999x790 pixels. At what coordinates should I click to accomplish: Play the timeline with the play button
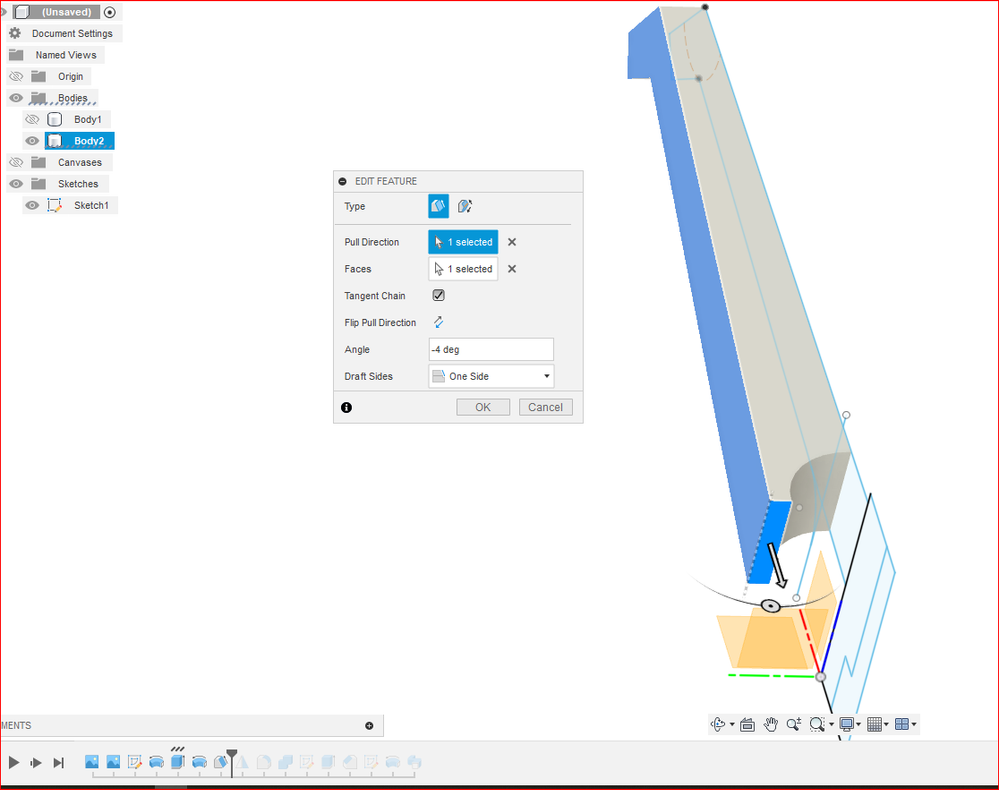[x=13, y=763]
